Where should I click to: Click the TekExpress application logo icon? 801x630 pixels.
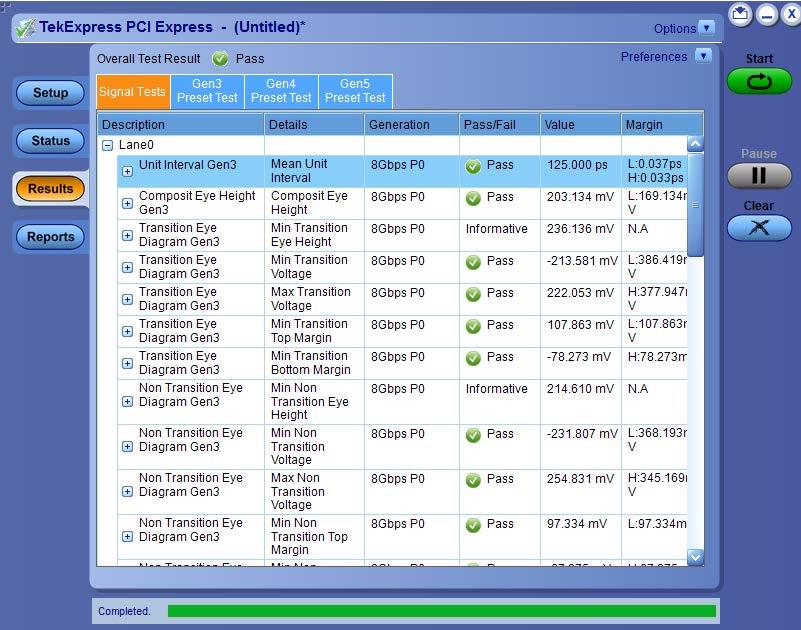25,28
